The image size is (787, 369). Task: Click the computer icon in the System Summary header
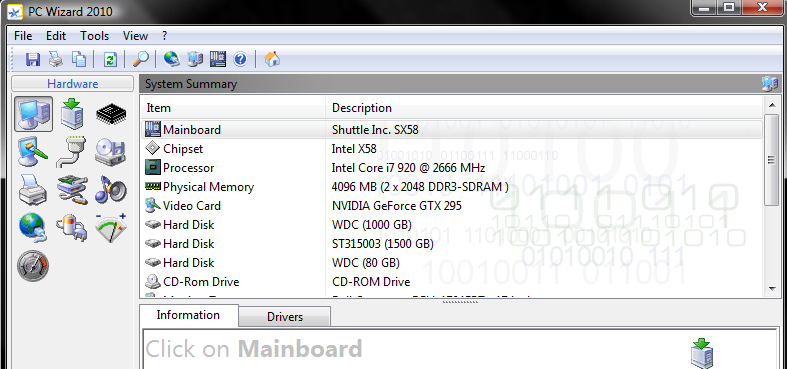pos(769,84)
